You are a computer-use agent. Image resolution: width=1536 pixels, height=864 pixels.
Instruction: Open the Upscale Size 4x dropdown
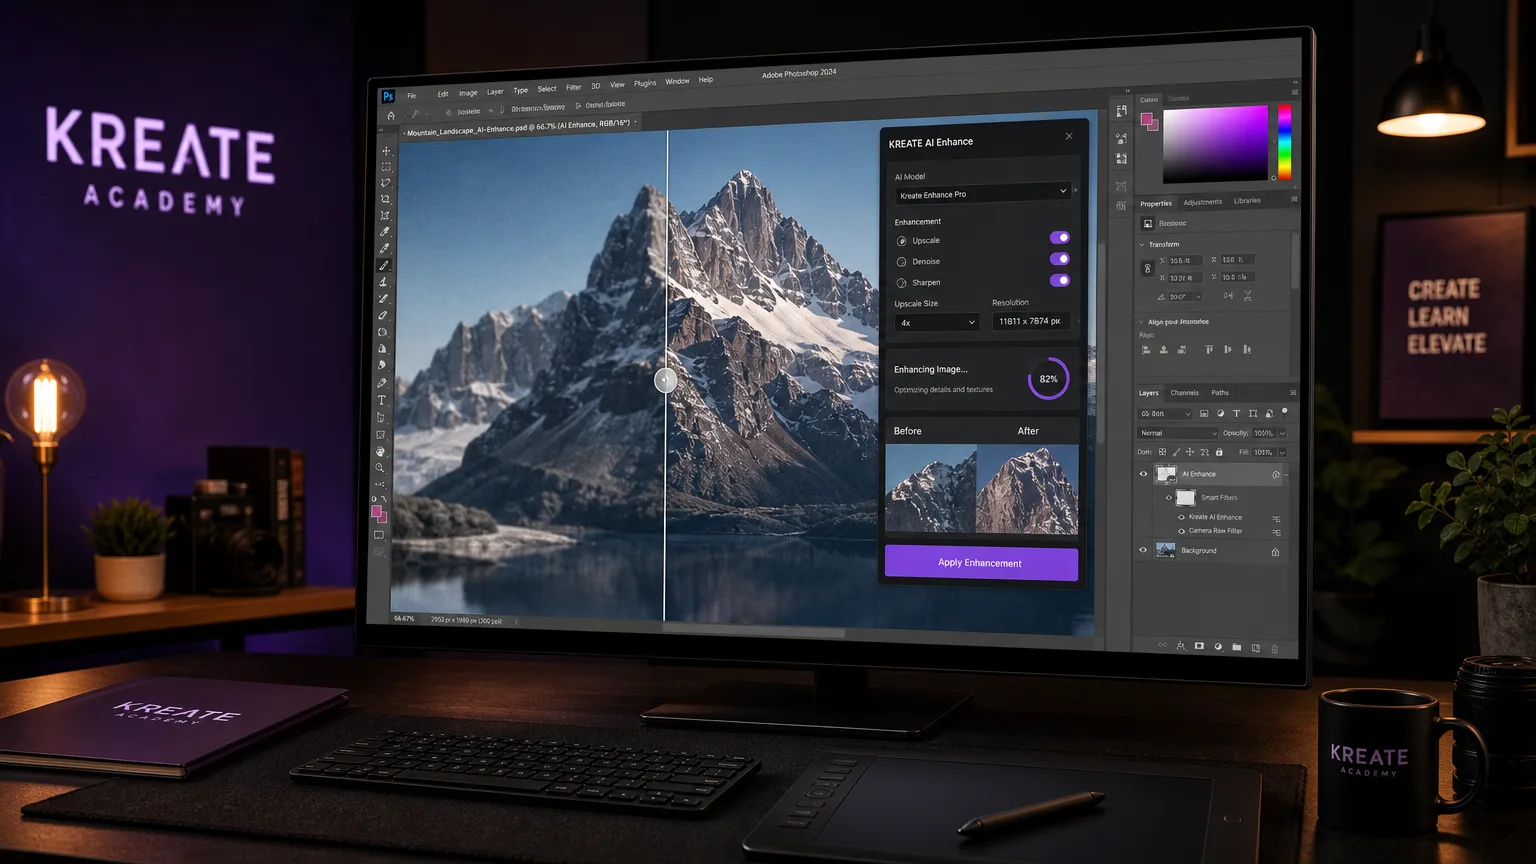pyautogui.click(x=937, y=322)
